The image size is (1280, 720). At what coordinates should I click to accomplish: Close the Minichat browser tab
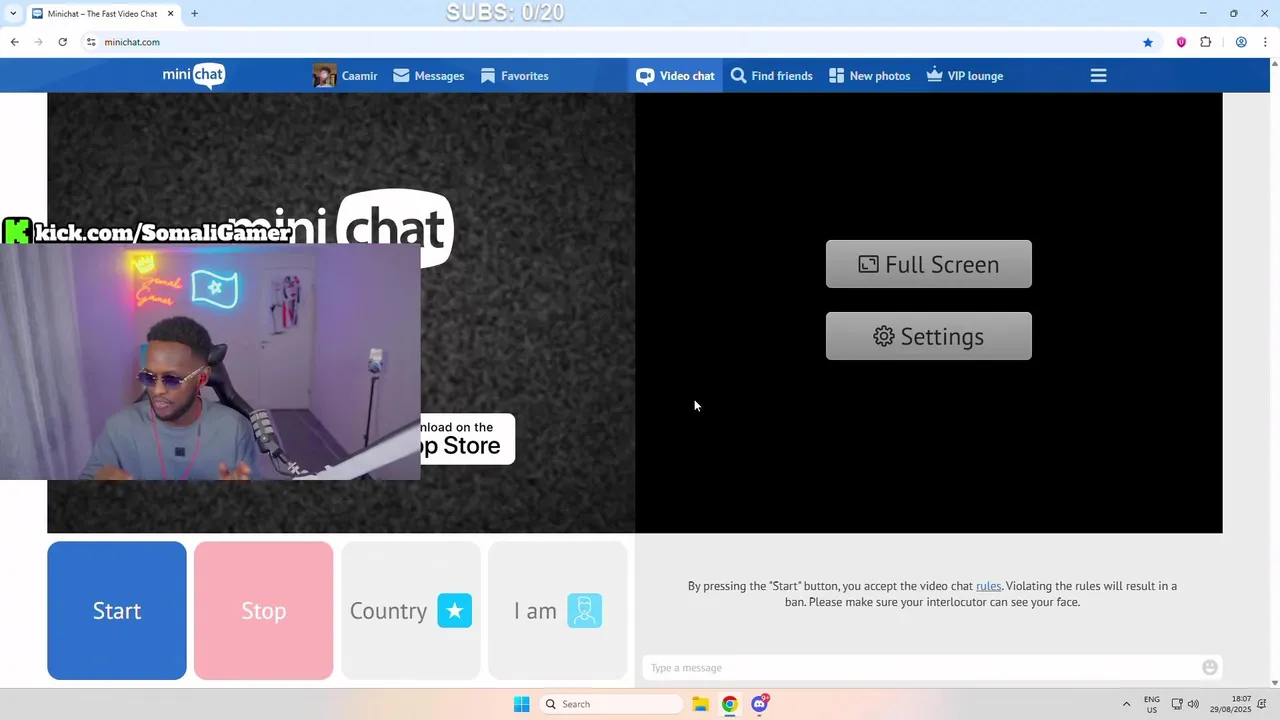170,14
